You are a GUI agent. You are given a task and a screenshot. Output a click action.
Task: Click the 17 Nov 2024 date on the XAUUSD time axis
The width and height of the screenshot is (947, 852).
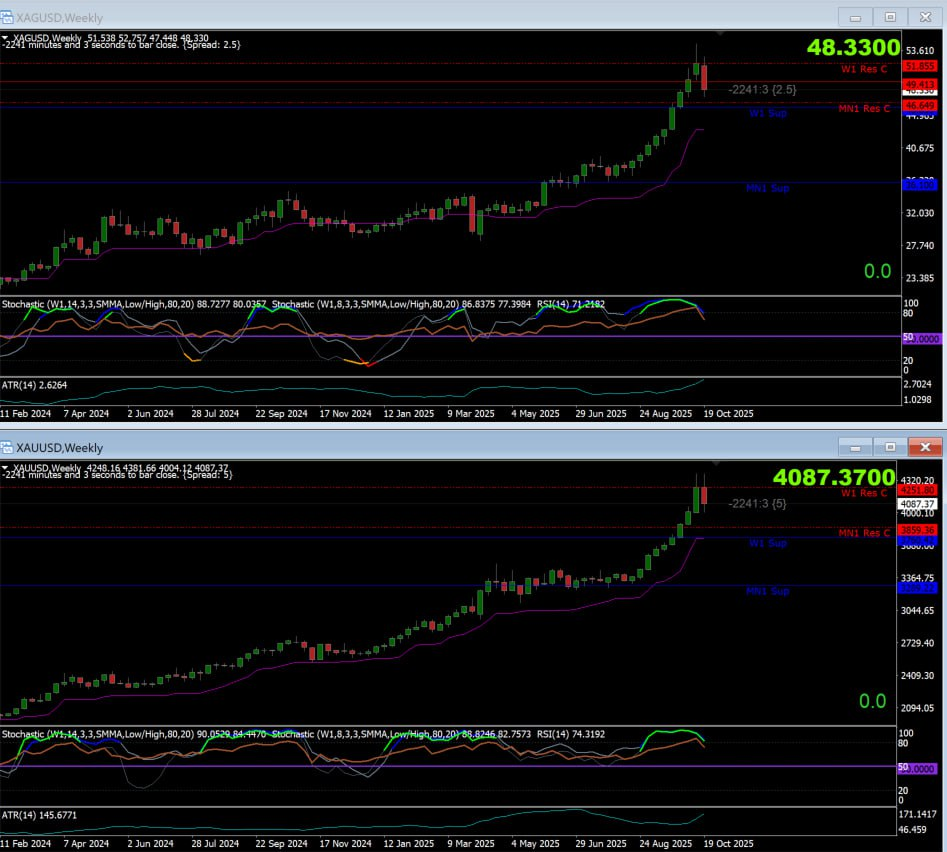coord(345,844)
